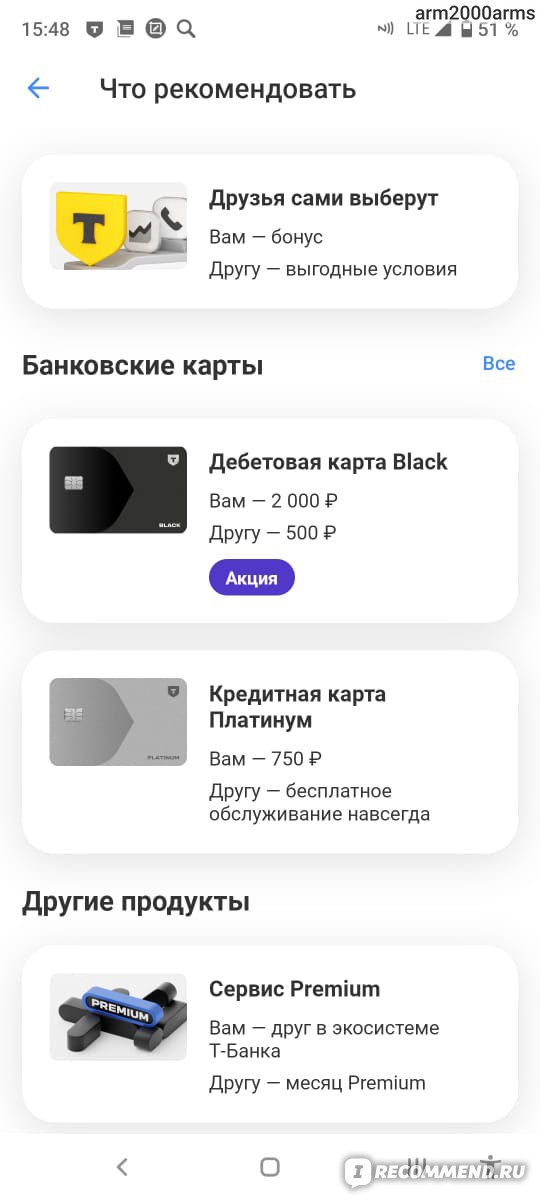Tap the blue back arrow

click(38, 88)
